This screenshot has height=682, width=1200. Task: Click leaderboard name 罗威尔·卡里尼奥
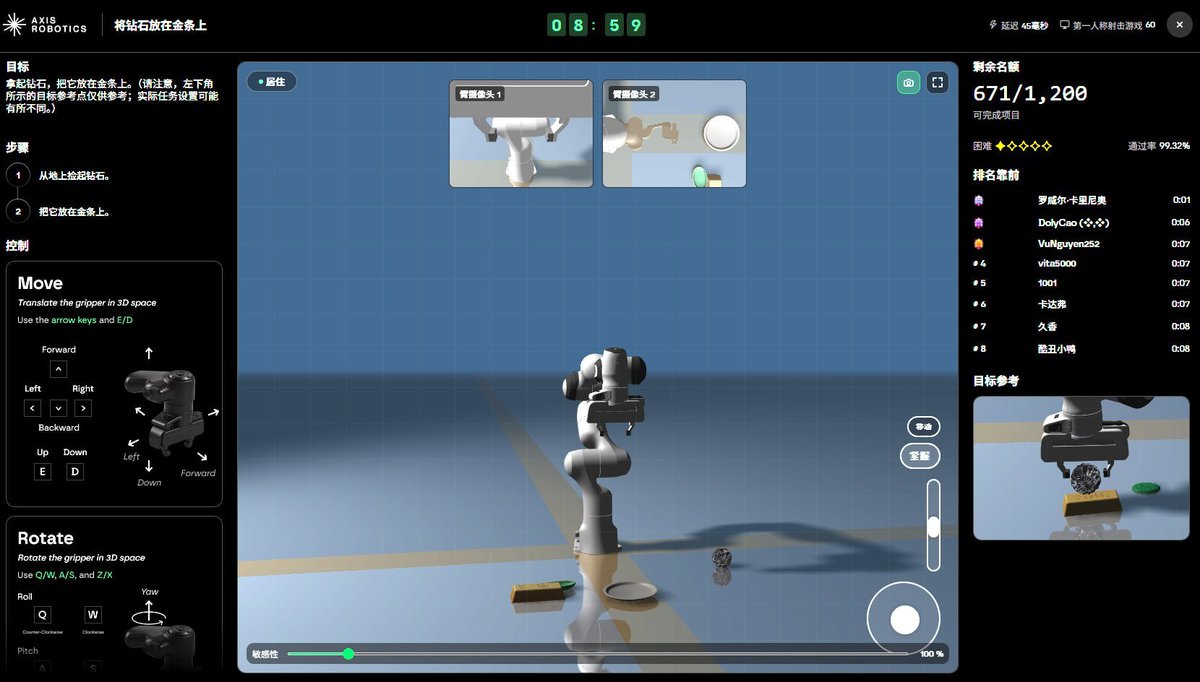coord(1072,200)
